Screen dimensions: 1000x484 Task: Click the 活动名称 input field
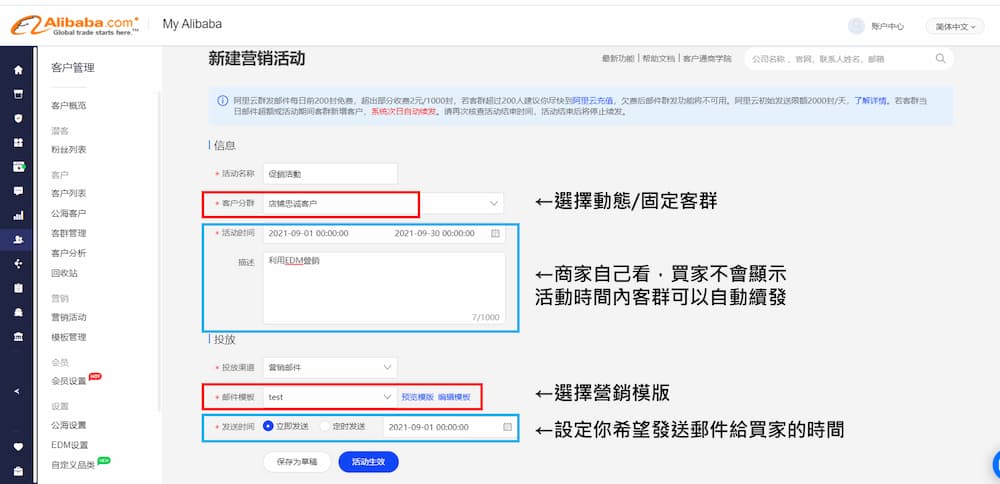pyautogui.click(x=330, y=173)
